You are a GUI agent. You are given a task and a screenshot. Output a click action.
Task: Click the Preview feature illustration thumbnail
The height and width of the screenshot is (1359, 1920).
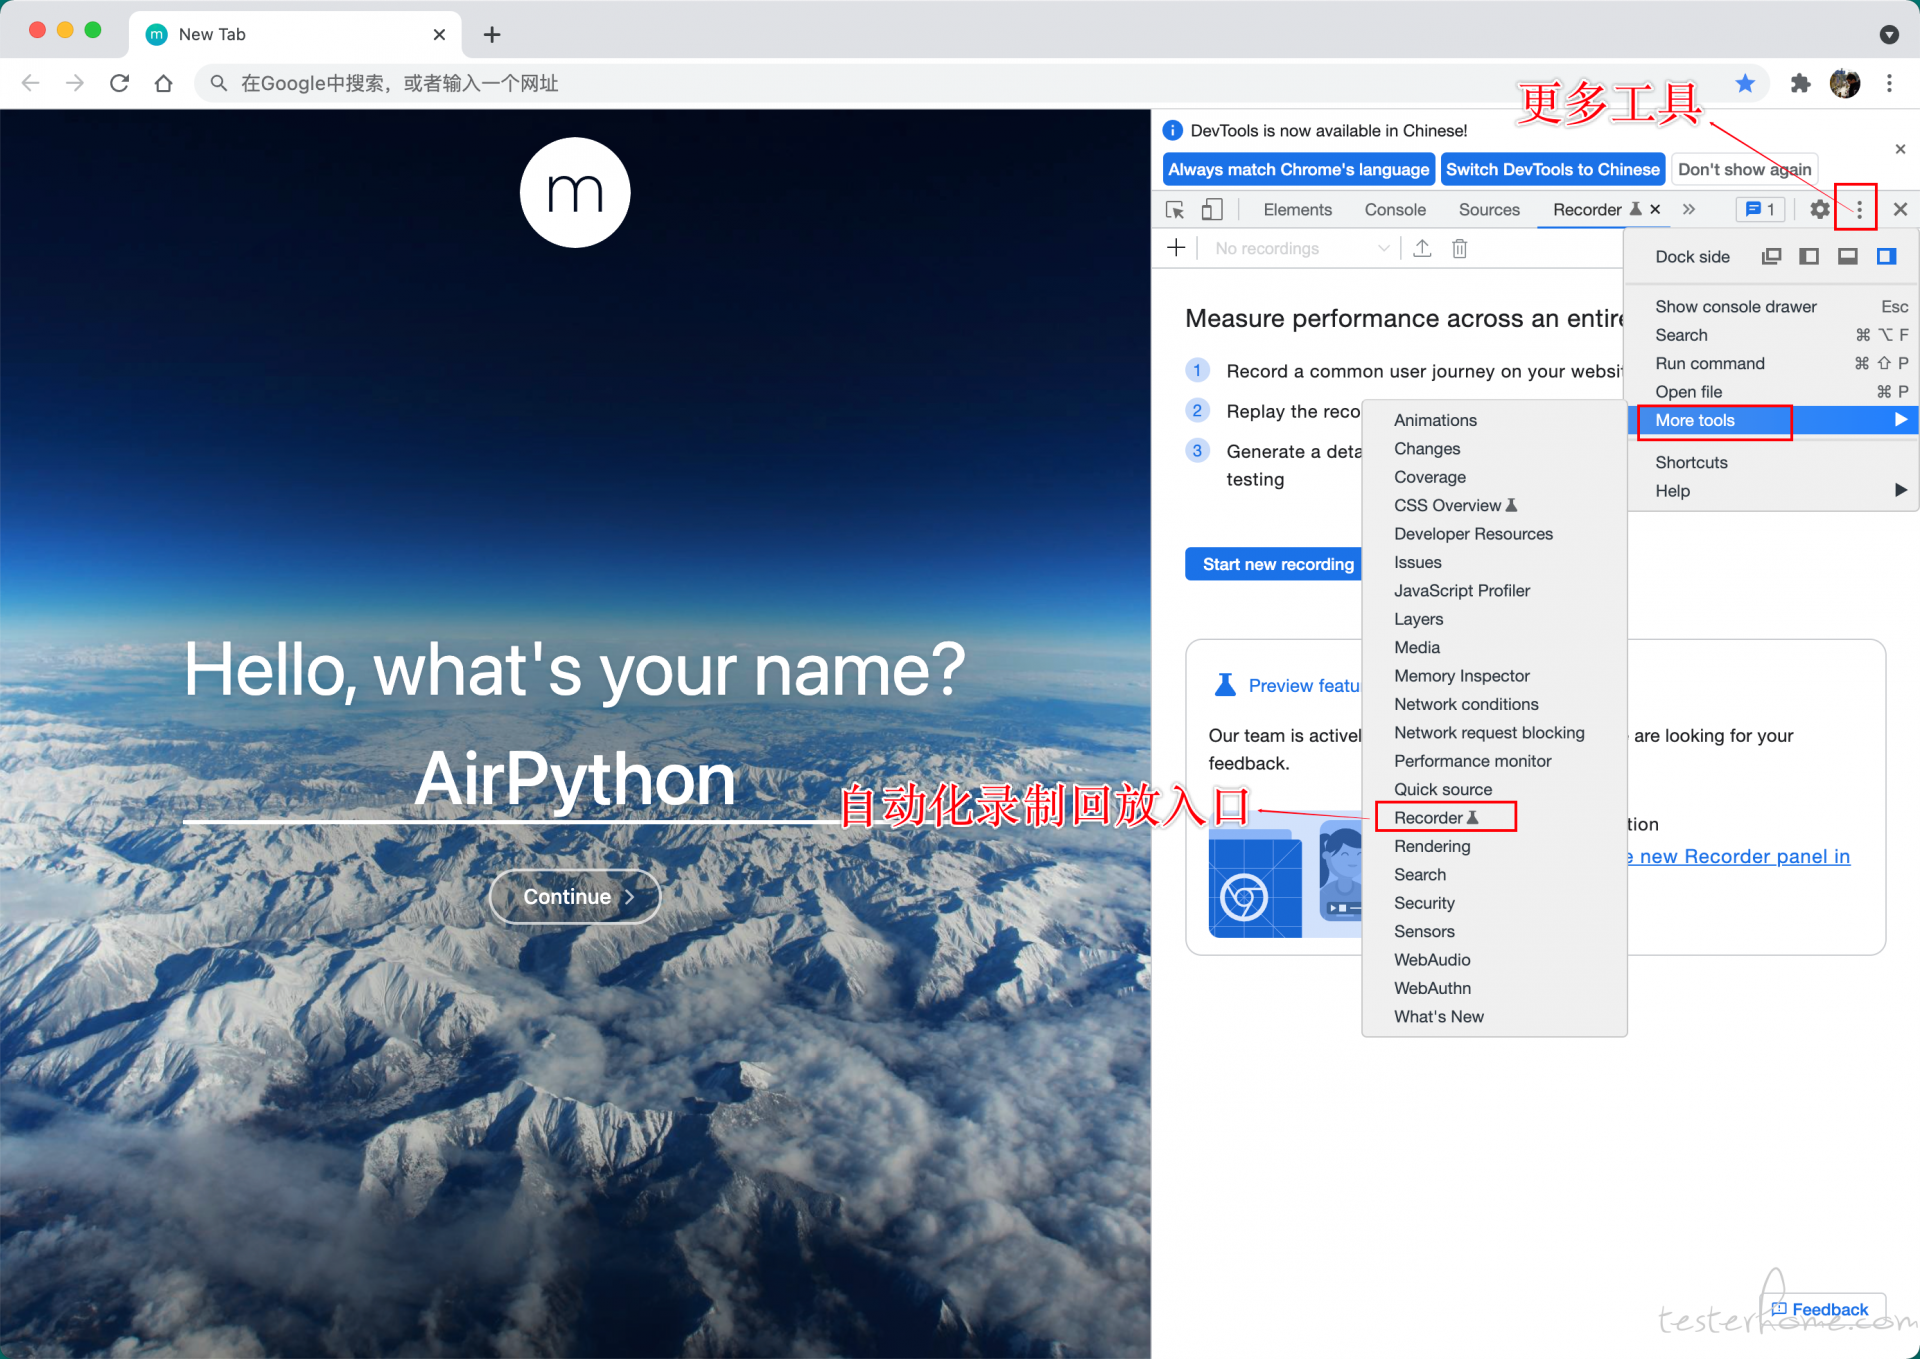coord(1286,875)
